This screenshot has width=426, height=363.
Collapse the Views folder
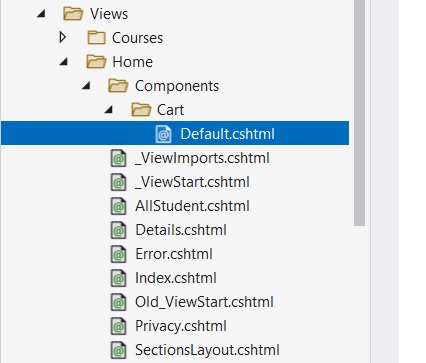[41, 14]
